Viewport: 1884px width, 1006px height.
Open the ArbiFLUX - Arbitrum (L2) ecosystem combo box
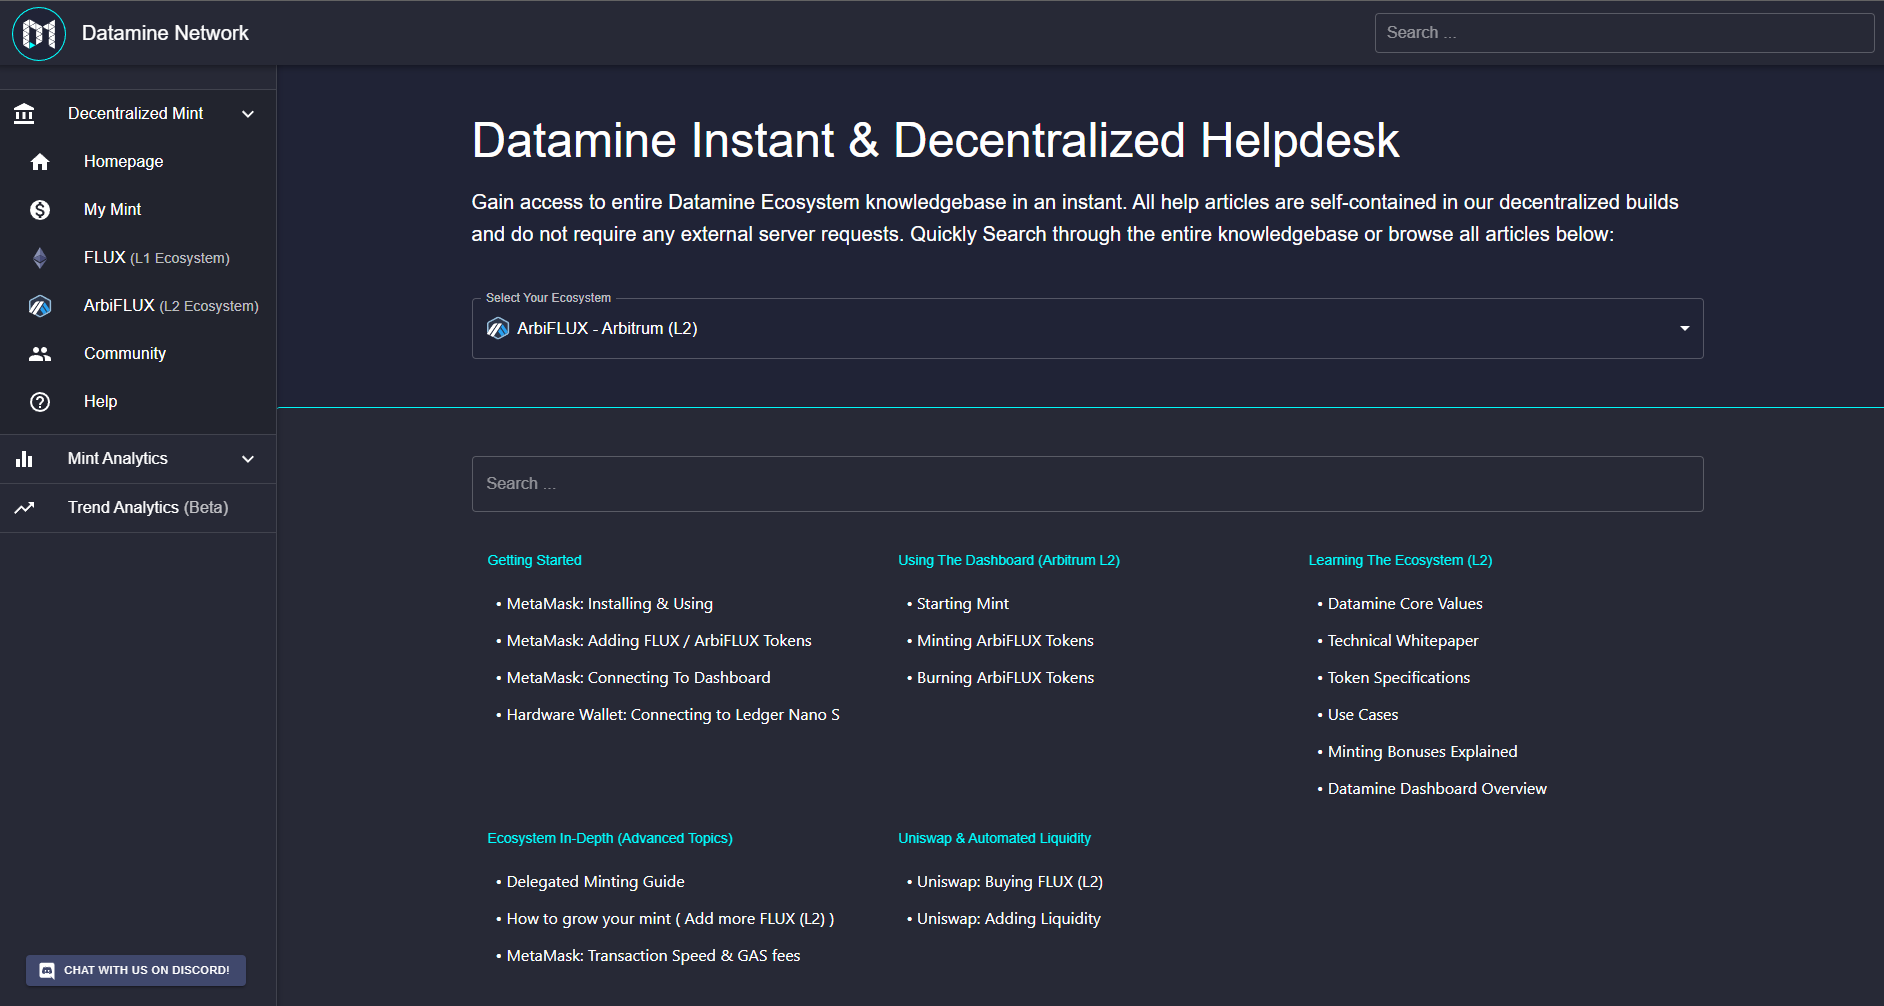tap(1087, 328)
